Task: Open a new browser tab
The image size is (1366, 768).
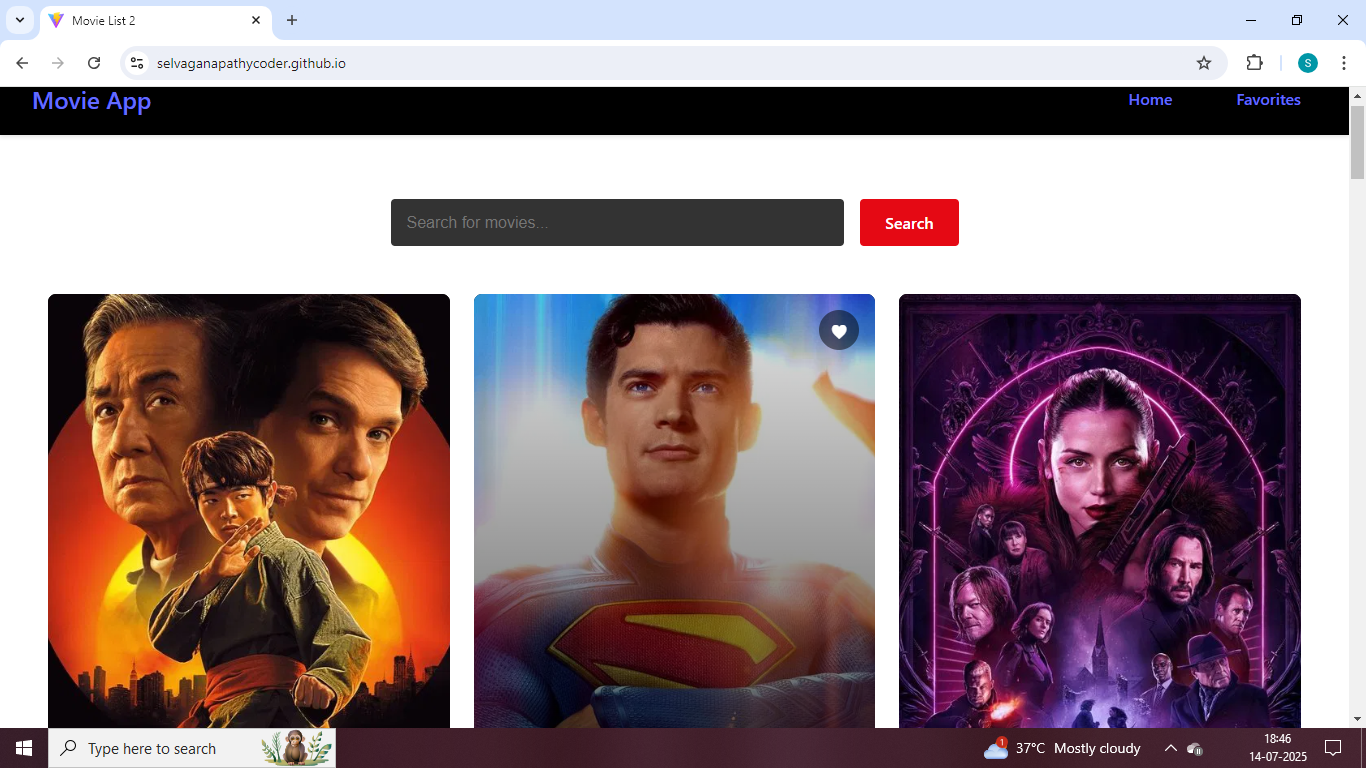Action: pos(292,20)
